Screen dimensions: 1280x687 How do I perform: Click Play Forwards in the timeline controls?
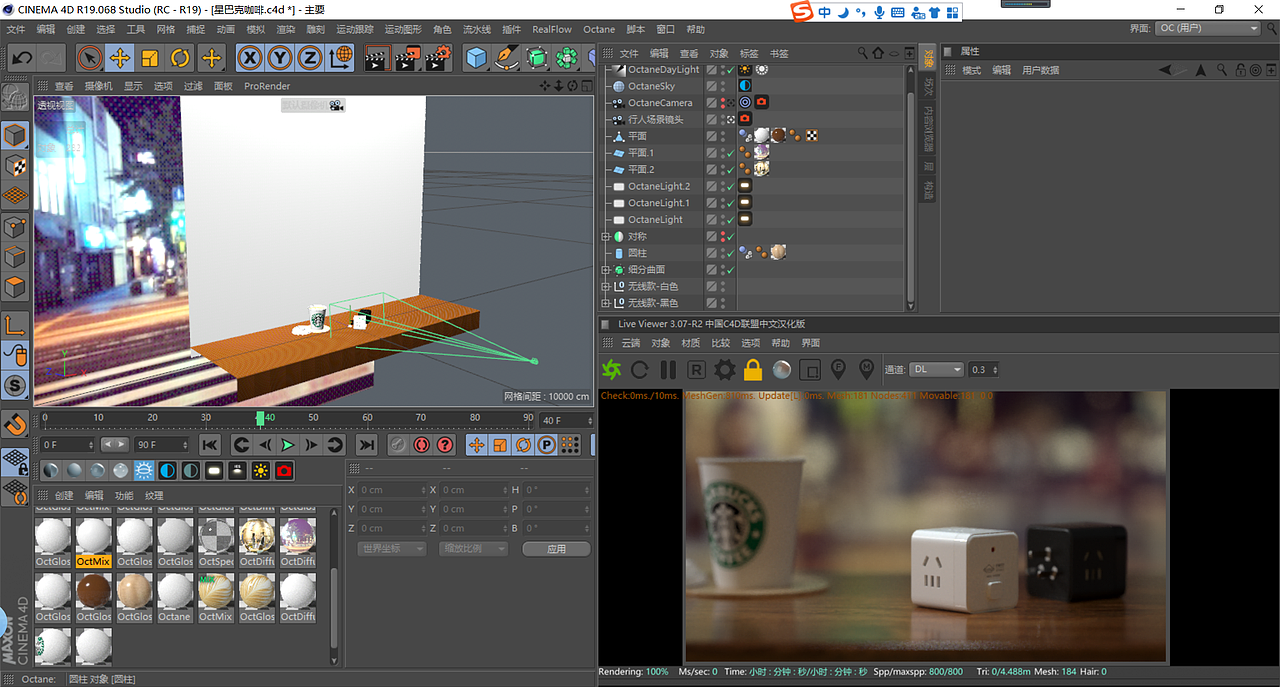pyautogui.click(x=288, y=445)
